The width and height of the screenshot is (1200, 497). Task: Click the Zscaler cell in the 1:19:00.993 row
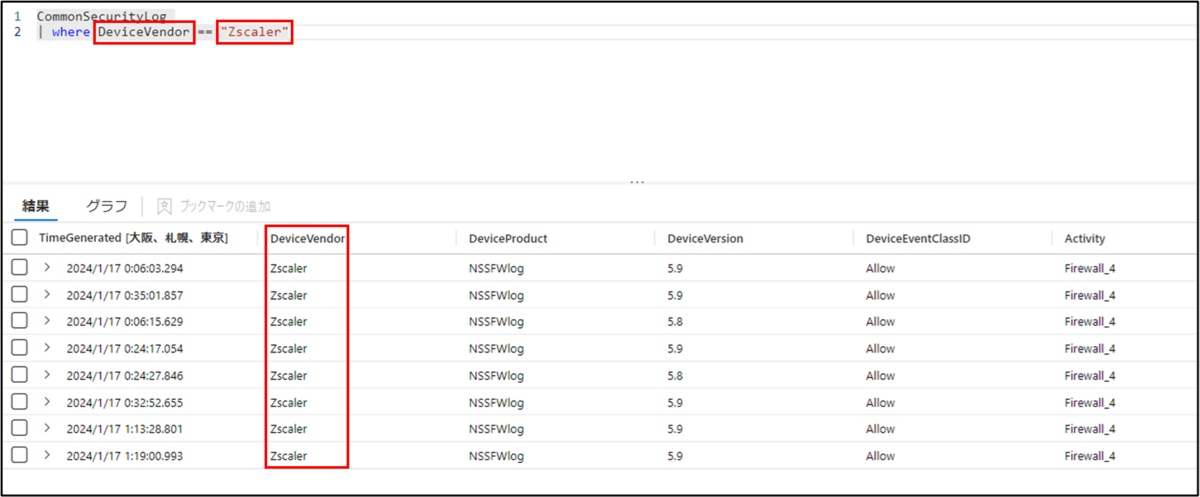tap(289, 455)
